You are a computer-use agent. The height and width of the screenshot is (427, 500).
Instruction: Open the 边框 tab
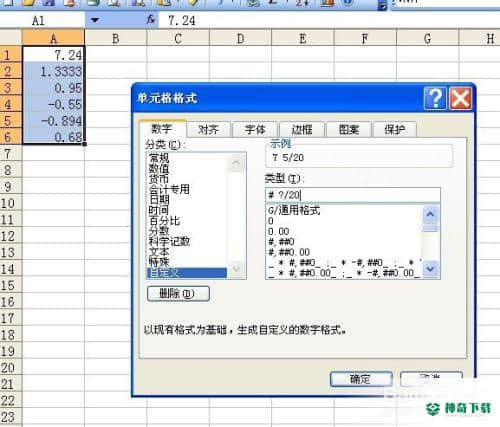click(x=302, y=129)
